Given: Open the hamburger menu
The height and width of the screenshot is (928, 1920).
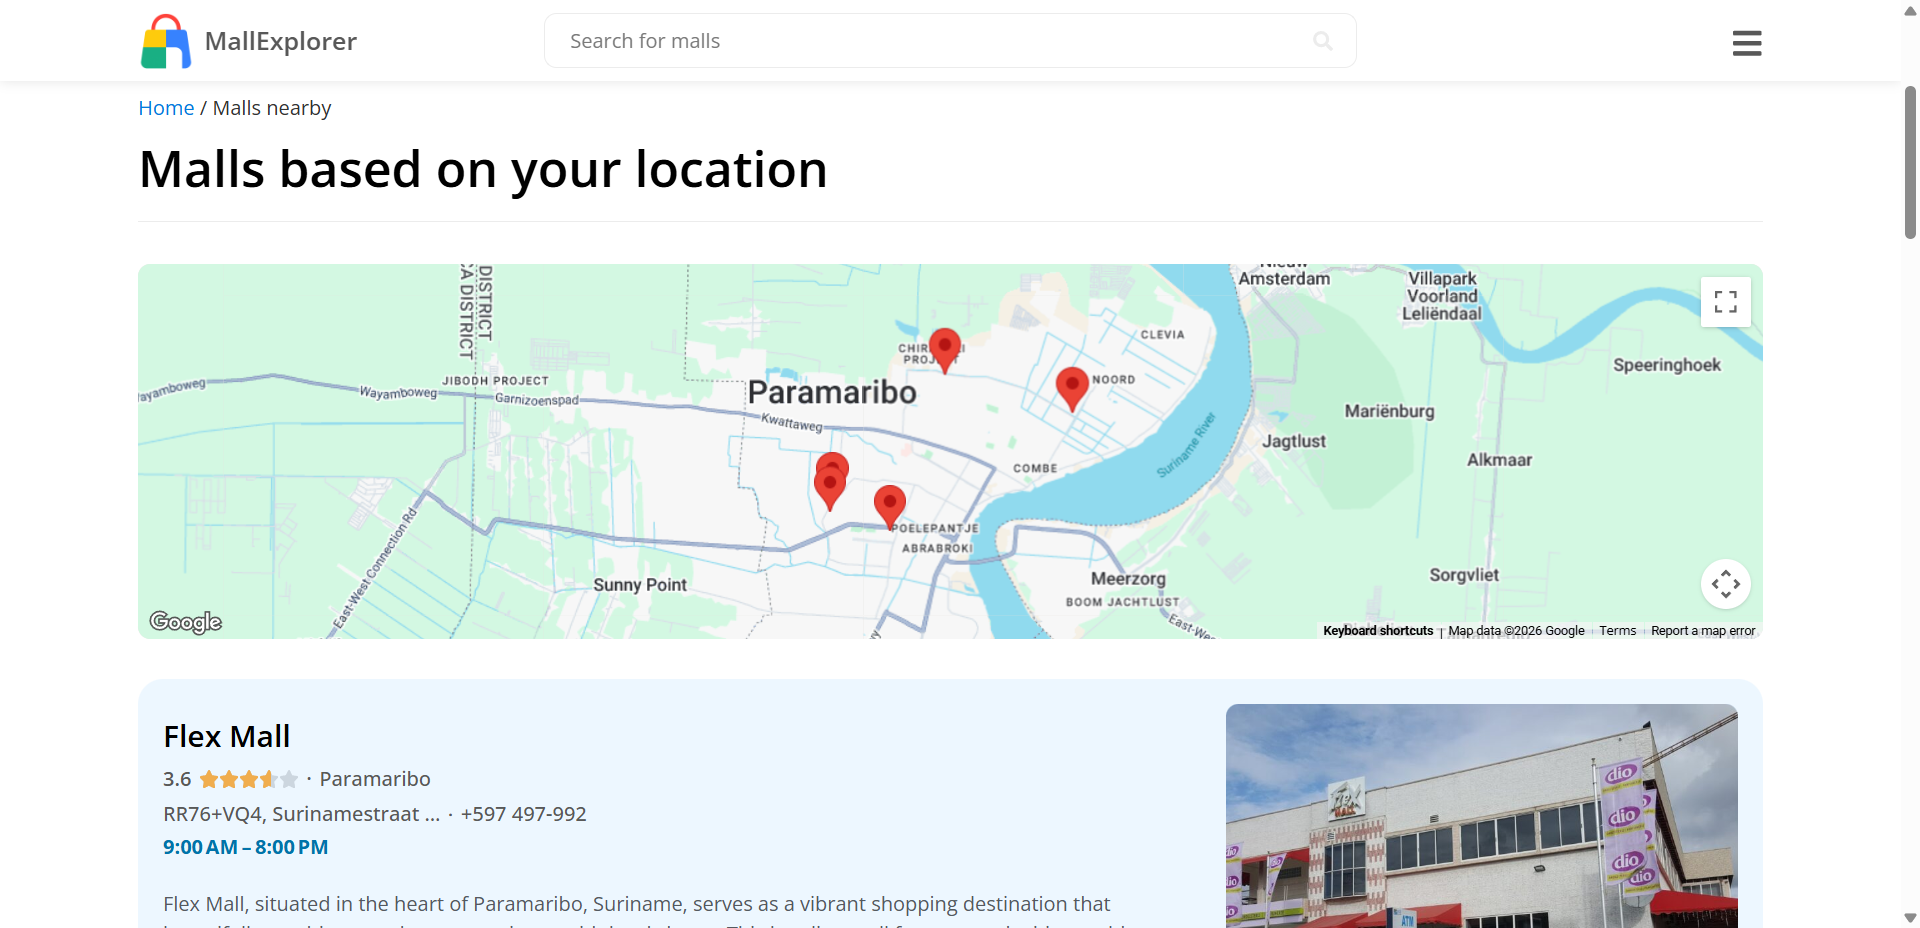Looking at the screenshot, I should [1746, 43].
